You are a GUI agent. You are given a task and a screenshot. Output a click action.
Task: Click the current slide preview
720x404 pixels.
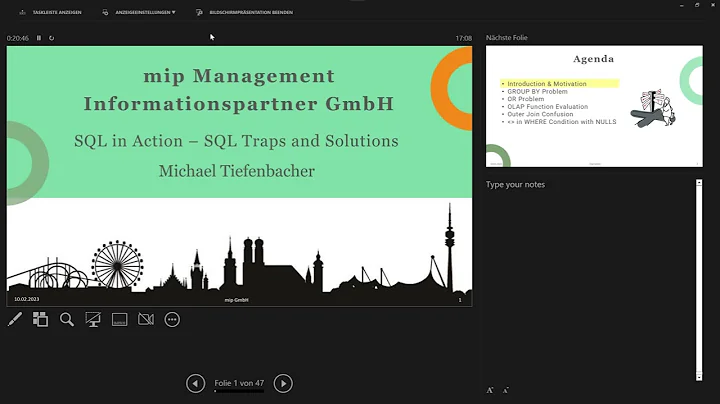pos(239,175)
